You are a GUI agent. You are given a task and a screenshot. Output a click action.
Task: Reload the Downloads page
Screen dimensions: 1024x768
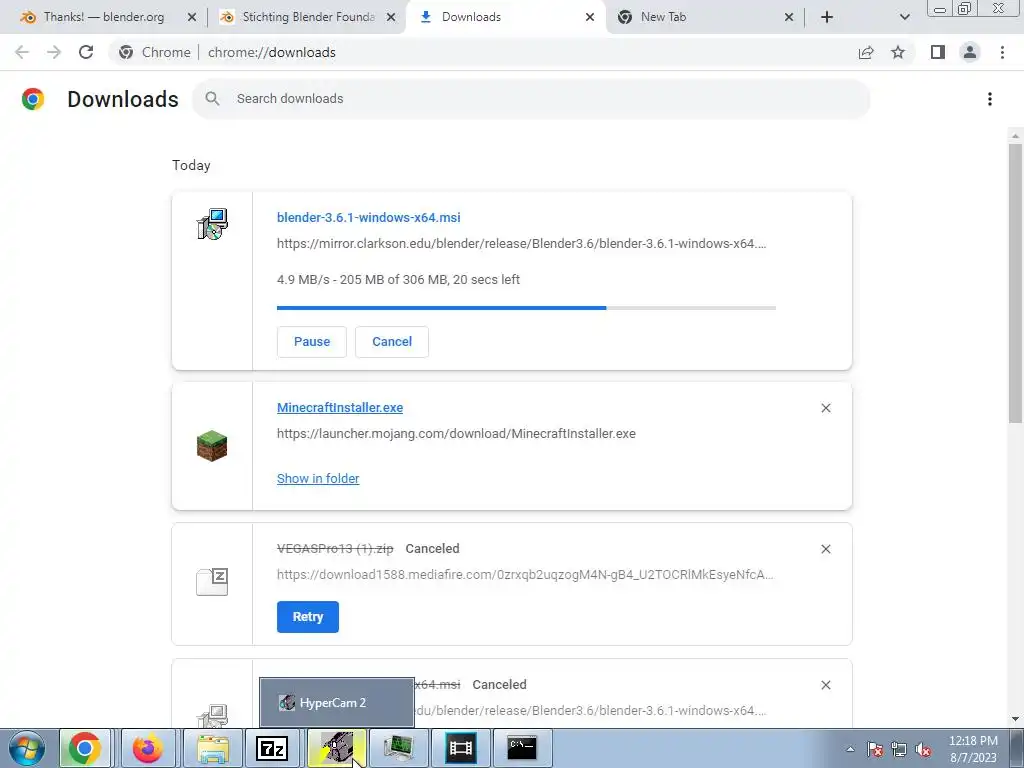86,52
